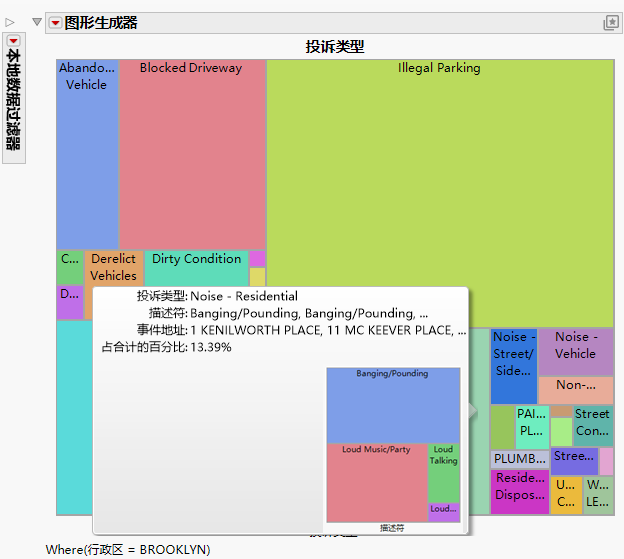Click the Noise - Street/Sidewalk tile
Image resolution: width=624 pixels, height=559 pixels.
pyautogui.click(x=514, y=366)
